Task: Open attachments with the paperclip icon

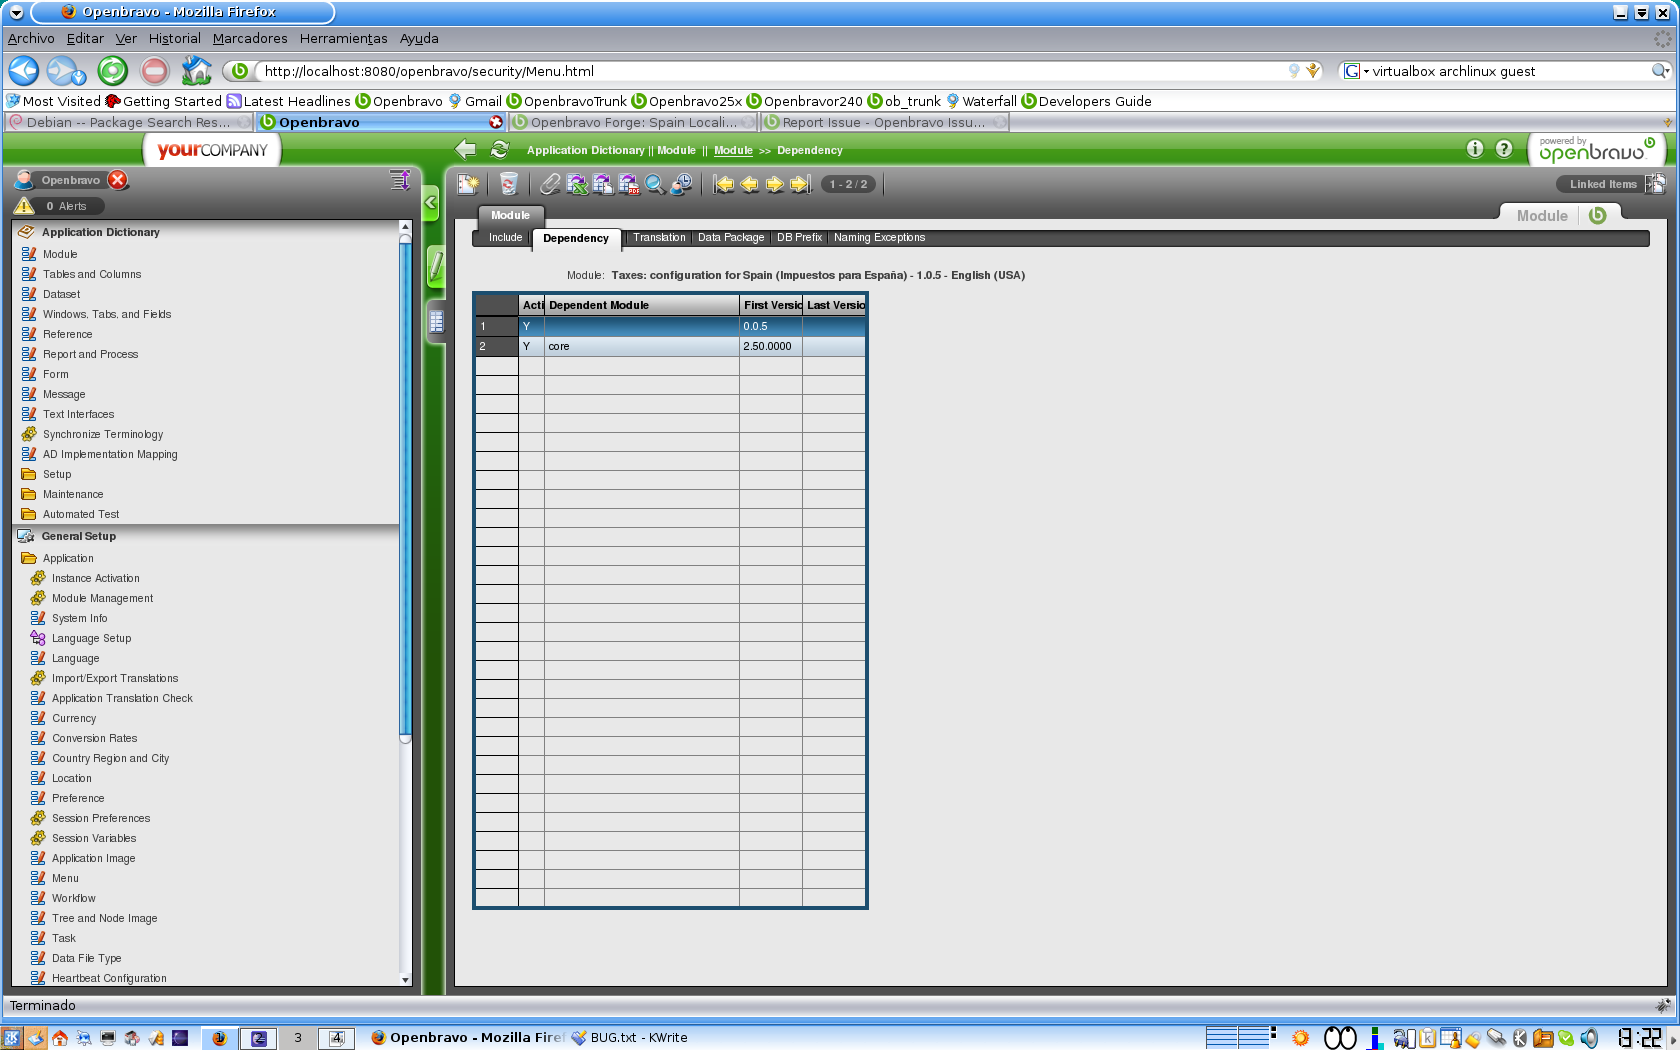Action: pos(550,184)
